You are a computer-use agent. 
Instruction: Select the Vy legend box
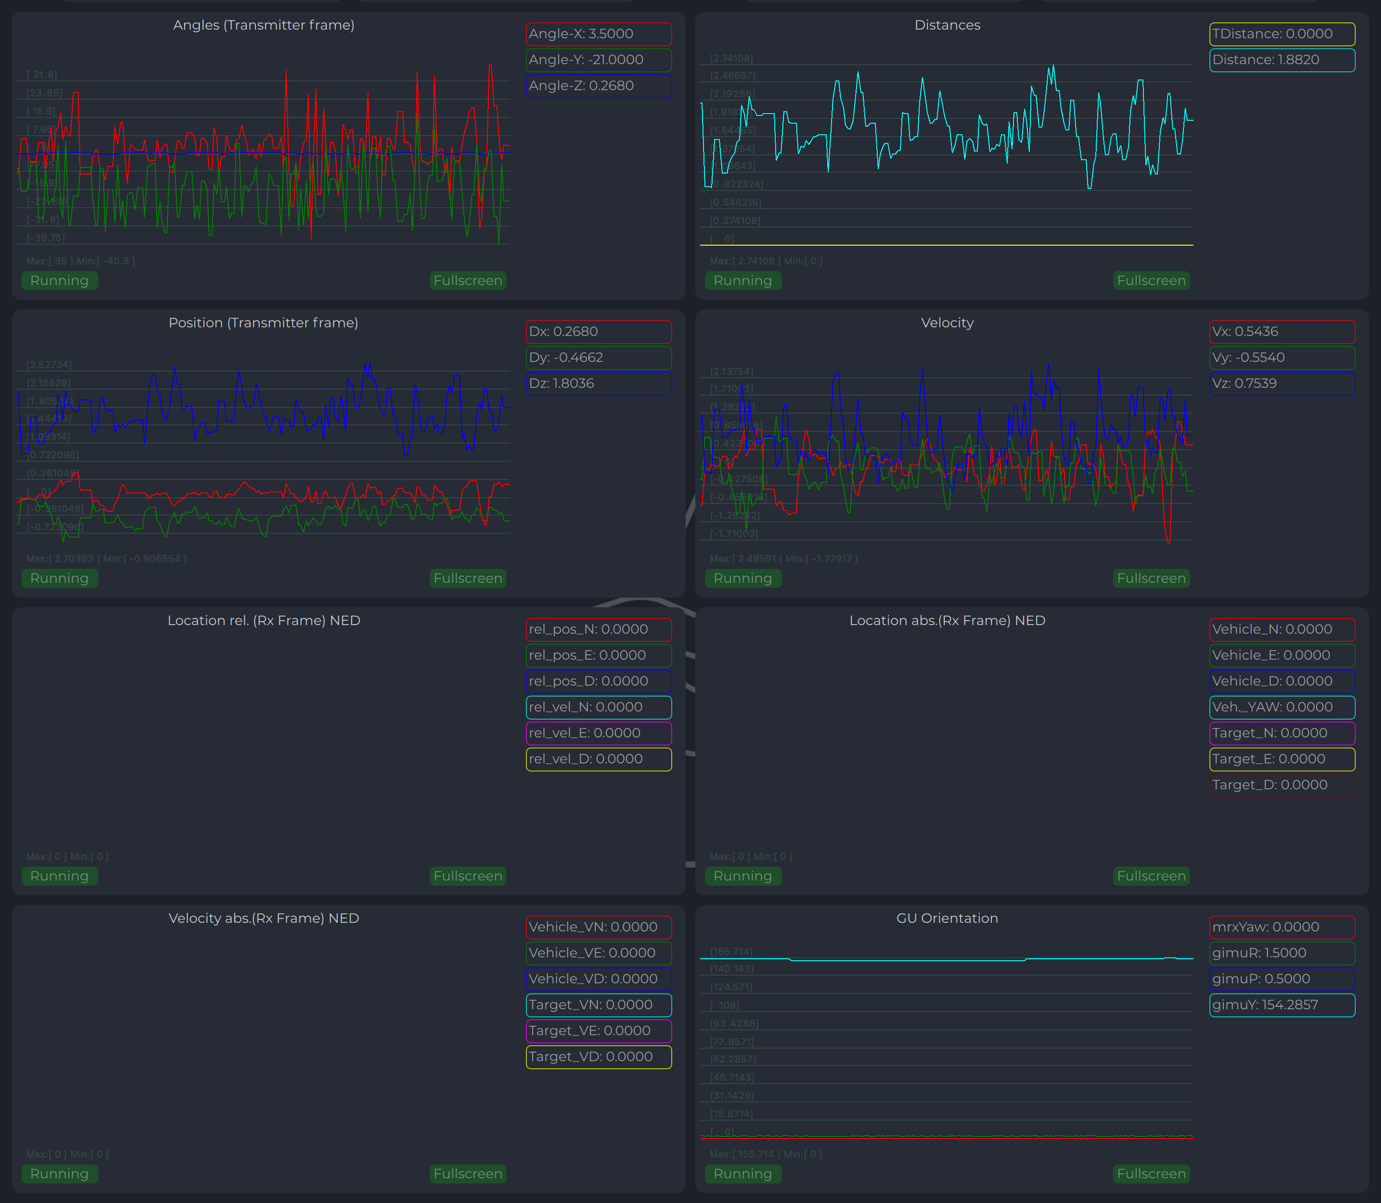(x=1282, y=358)
